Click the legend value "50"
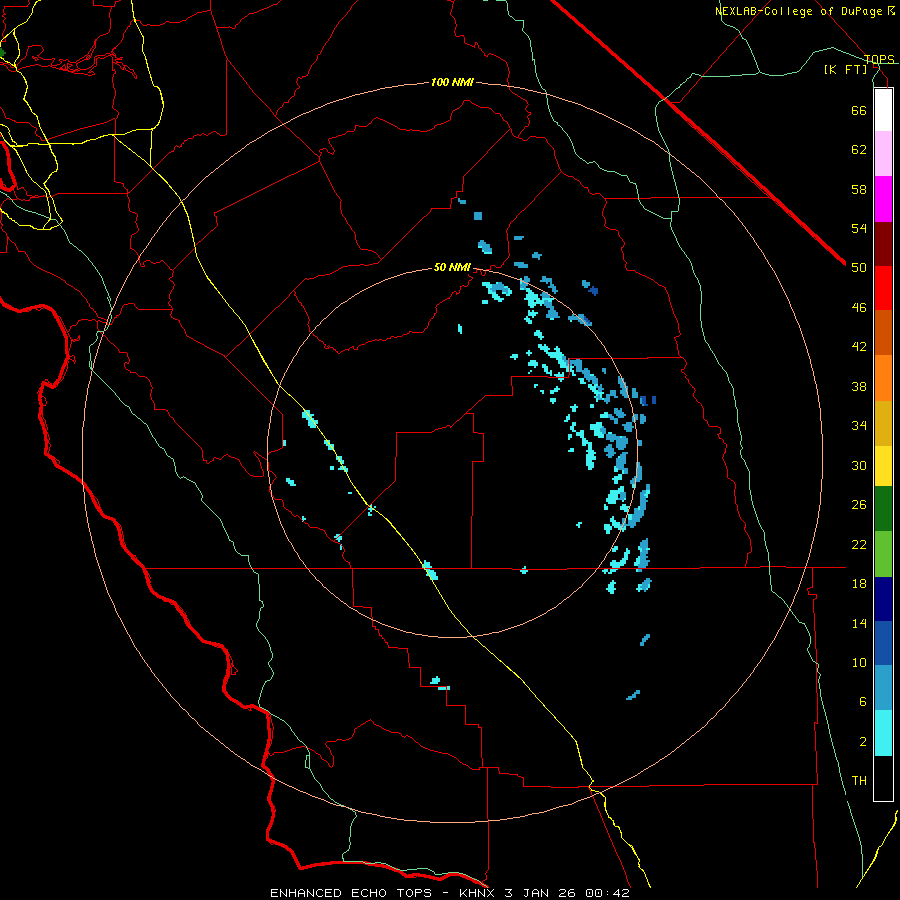 859,267
